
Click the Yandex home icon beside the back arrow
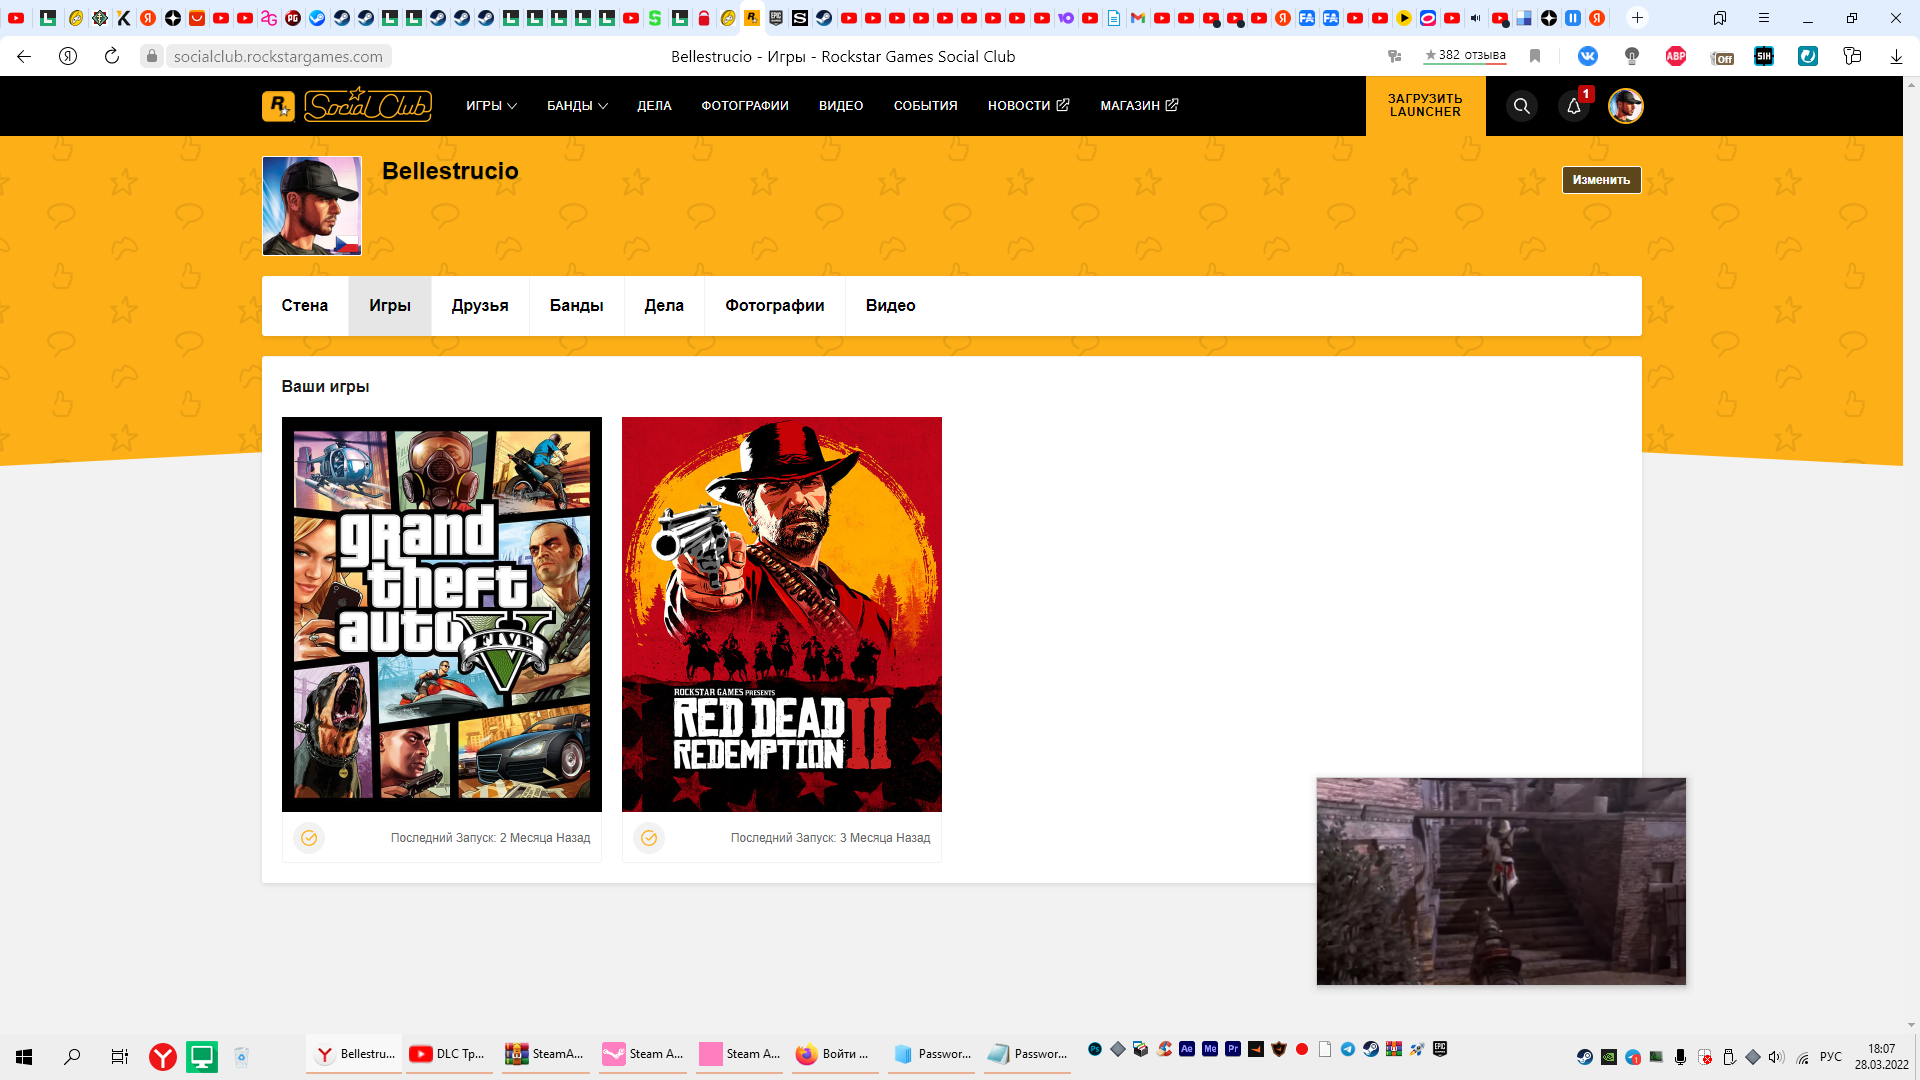68,56
